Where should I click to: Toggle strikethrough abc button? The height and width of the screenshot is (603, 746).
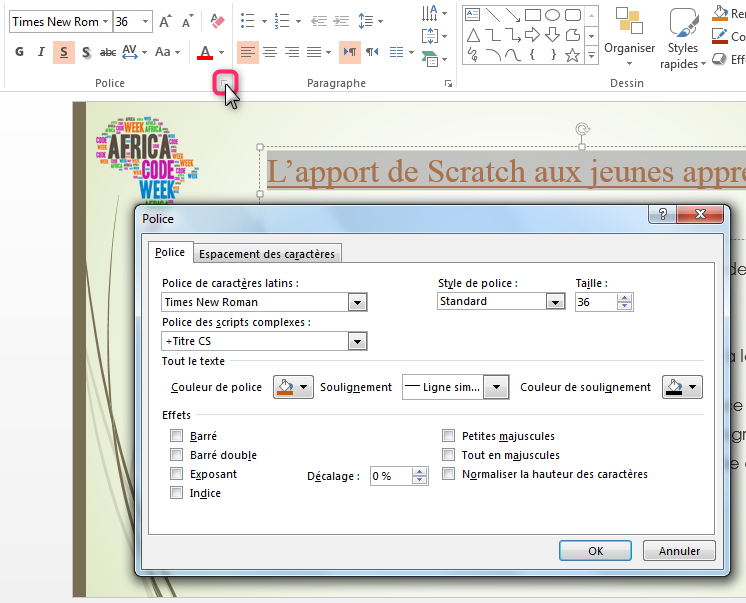[x=108, y=52]
